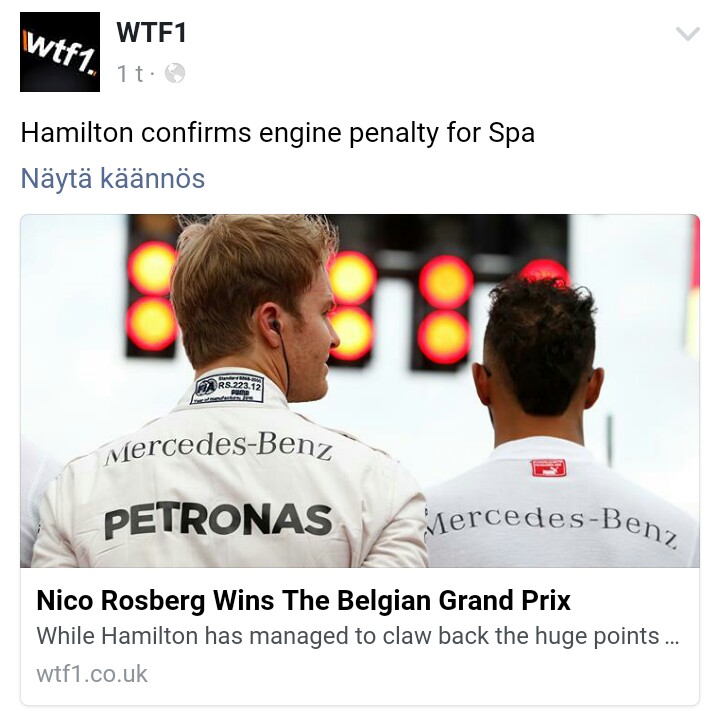Click the earphone in the blond driver's ear
Image resolution: width=720 pixels, height=716 pixels.
pos(276,326)
